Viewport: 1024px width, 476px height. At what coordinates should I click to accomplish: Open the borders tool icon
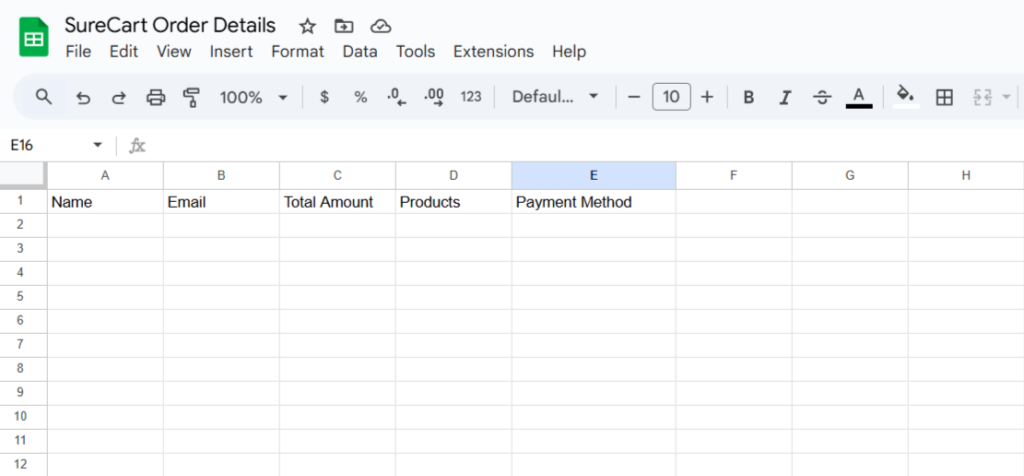pos(943,97)
